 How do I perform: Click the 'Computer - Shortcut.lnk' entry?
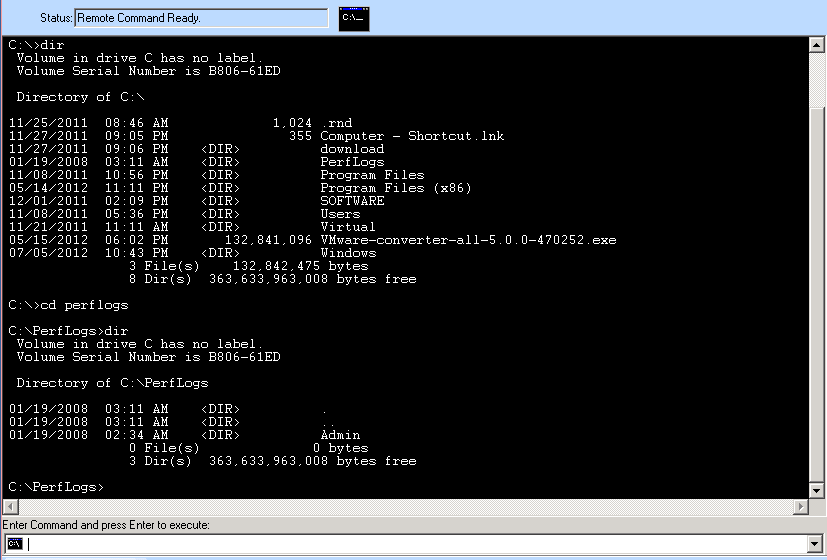(x=412, y=136)
